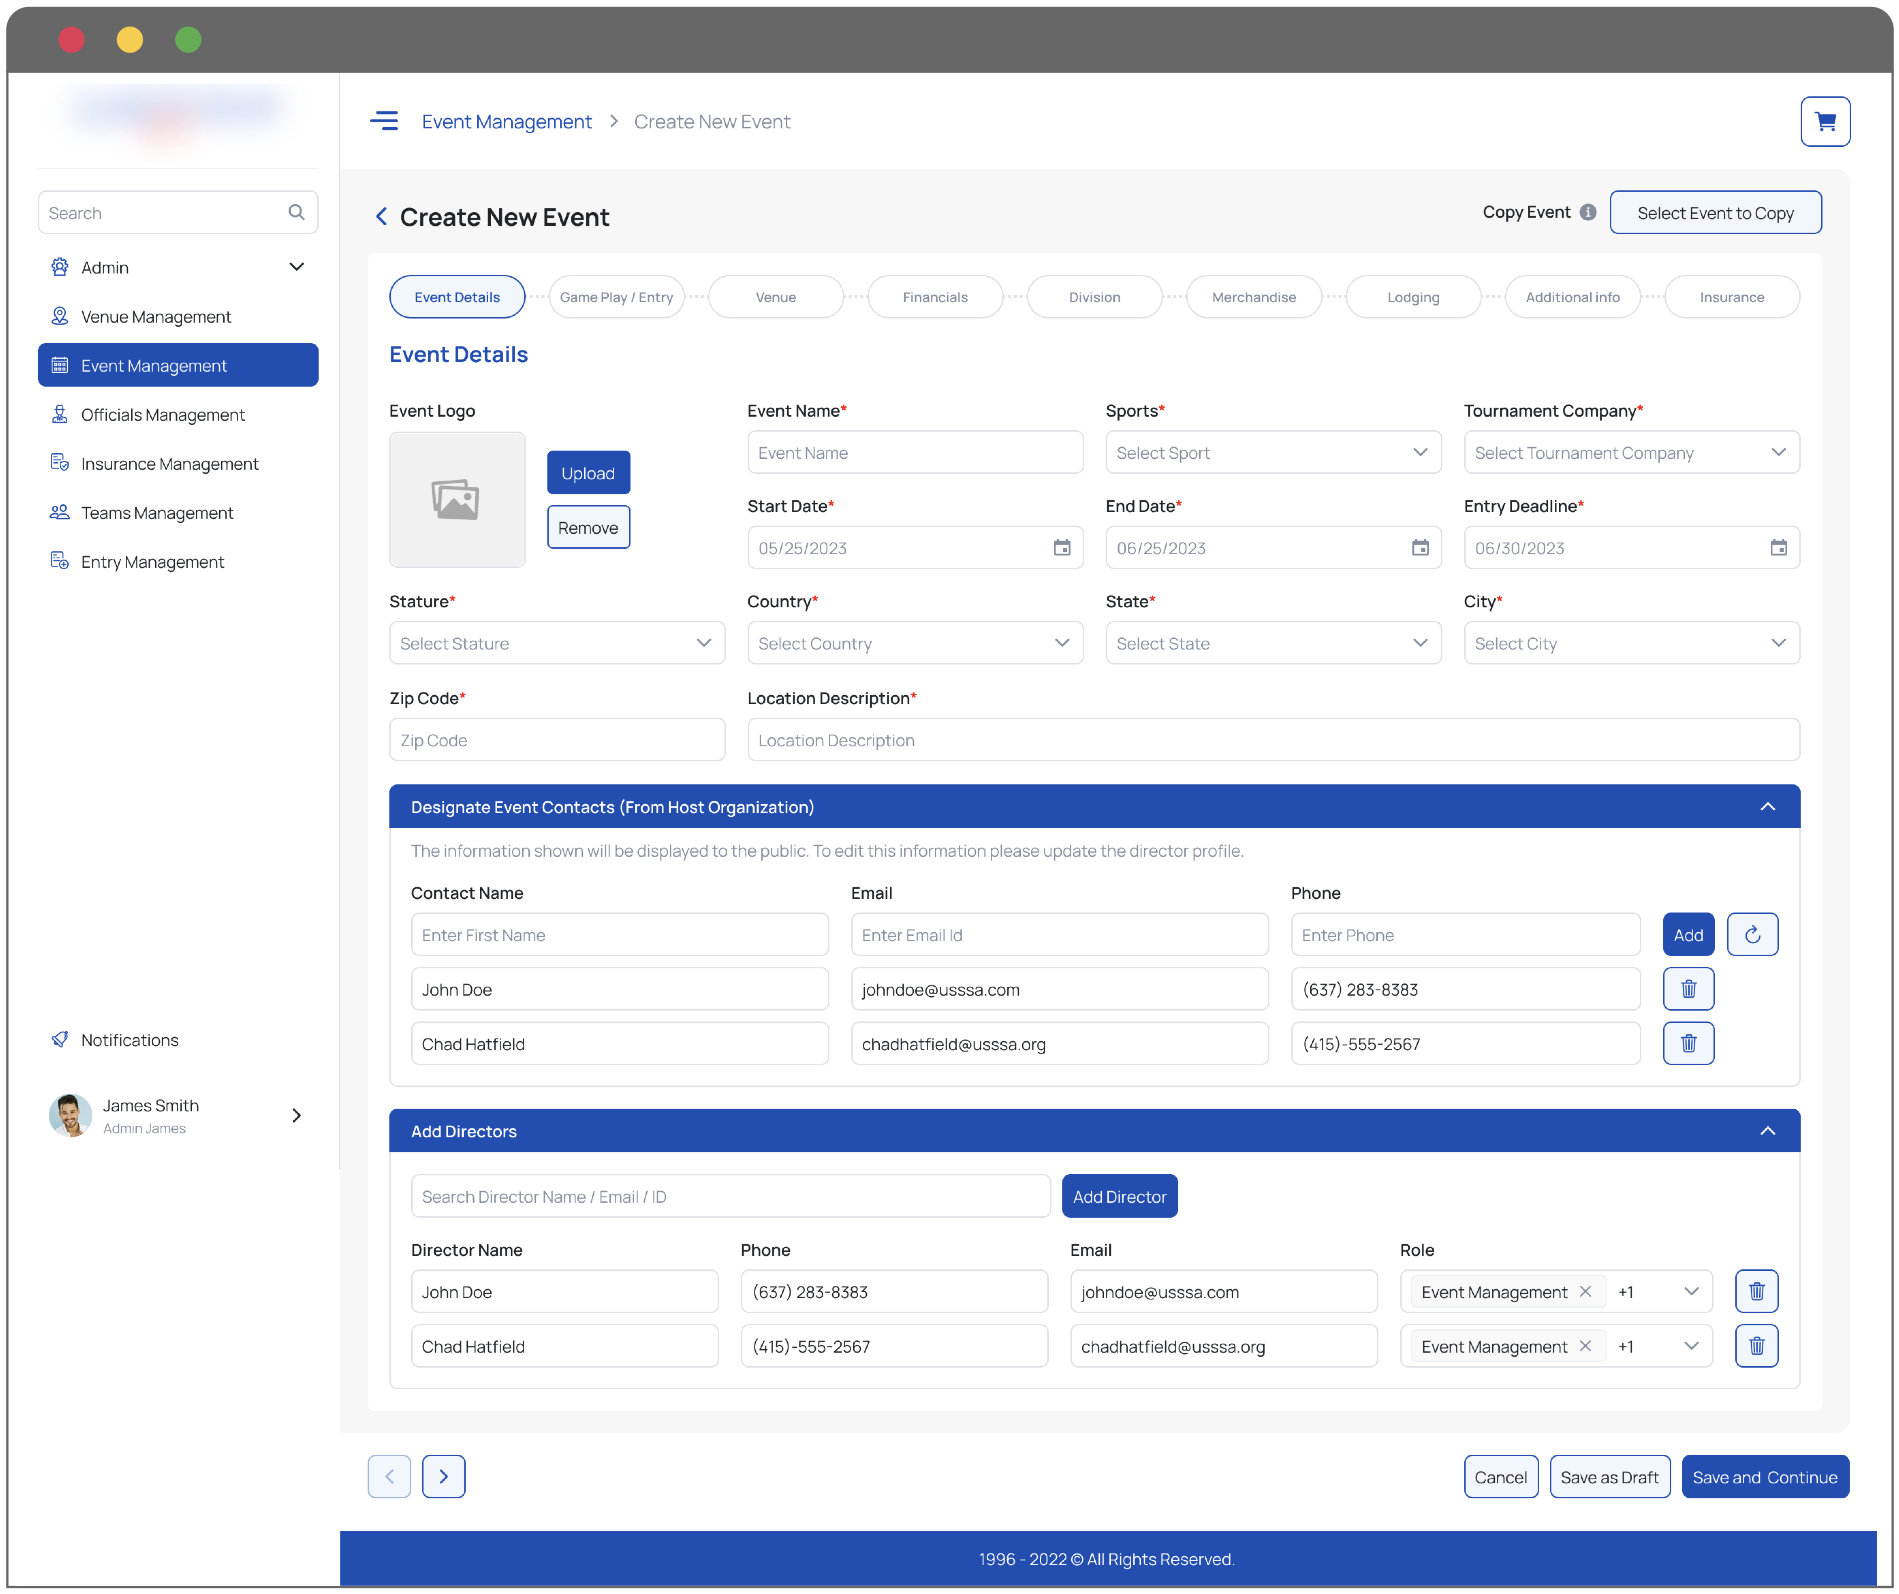Click the next page arrow button
The width and height of the screenshot is (1899, 1594).
[443, 1476]
